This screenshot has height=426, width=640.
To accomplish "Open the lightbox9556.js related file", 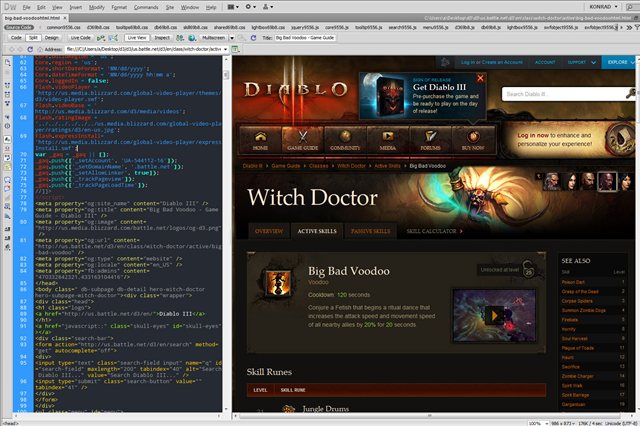I will [522, 27].
